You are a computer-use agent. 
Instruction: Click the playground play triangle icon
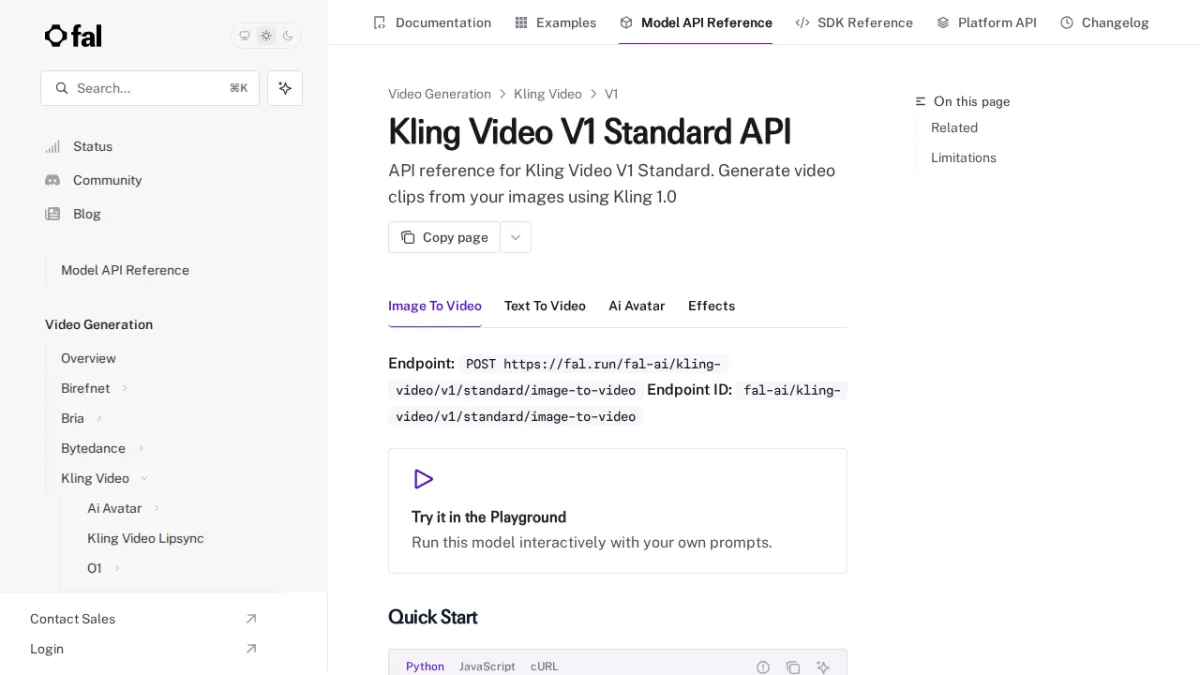(x=423, y=479)
